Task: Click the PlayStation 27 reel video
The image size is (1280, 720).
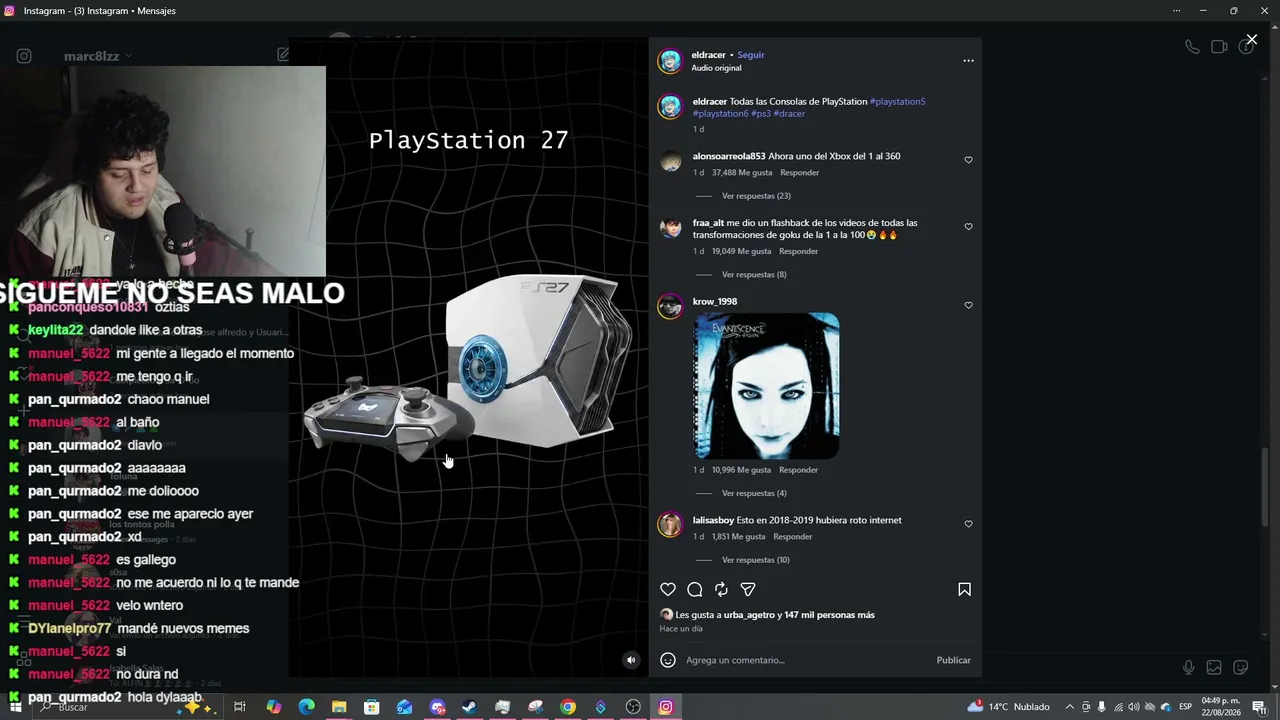Action: (469, 357)
